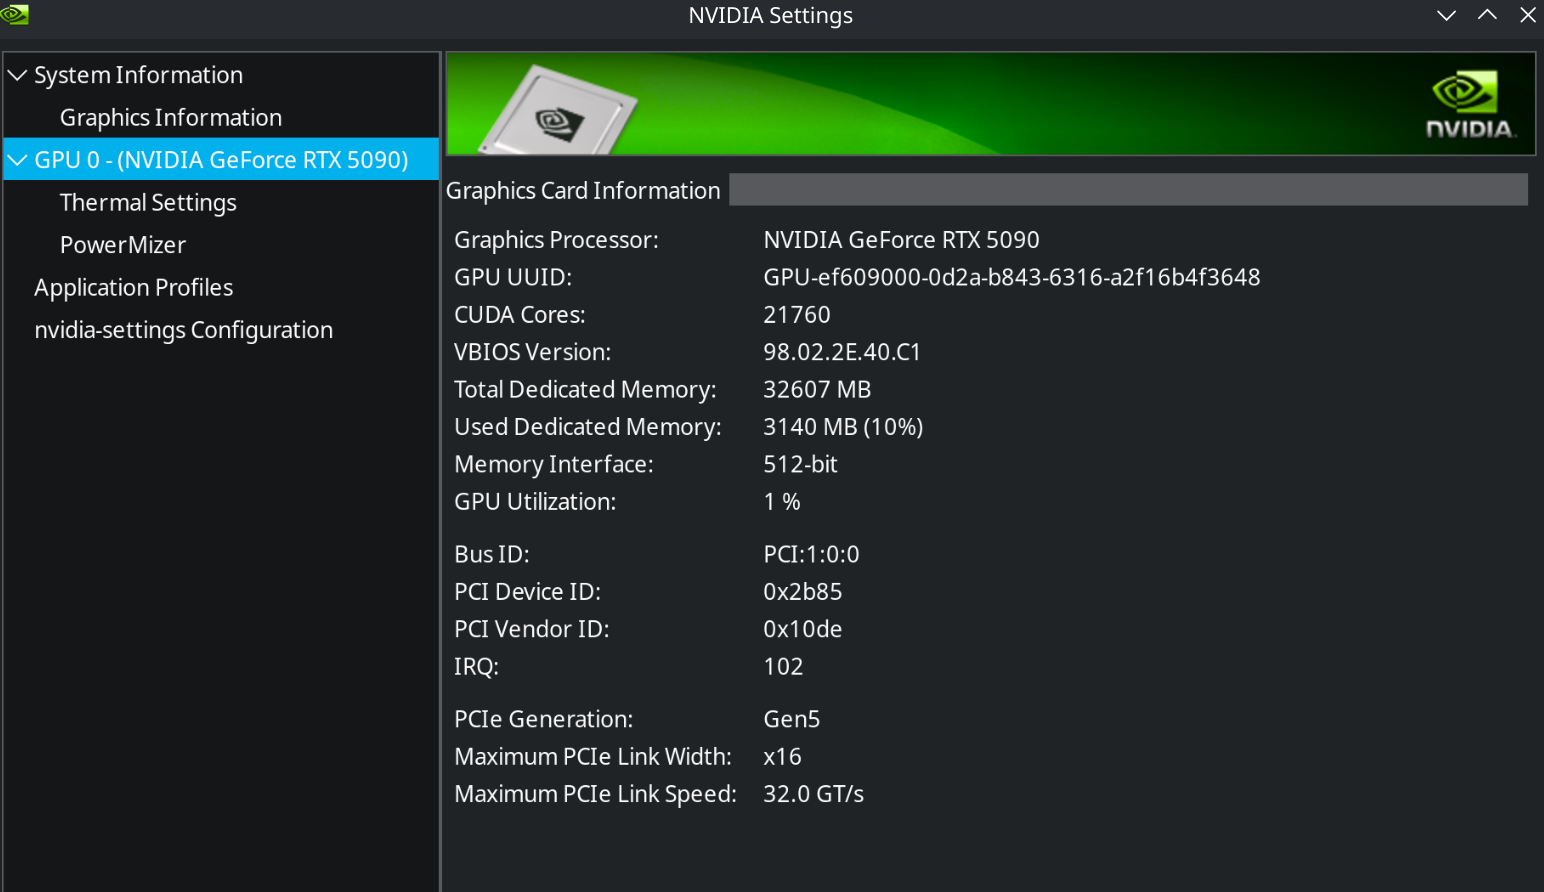Open nvidia-settings Configuration page

184,330
